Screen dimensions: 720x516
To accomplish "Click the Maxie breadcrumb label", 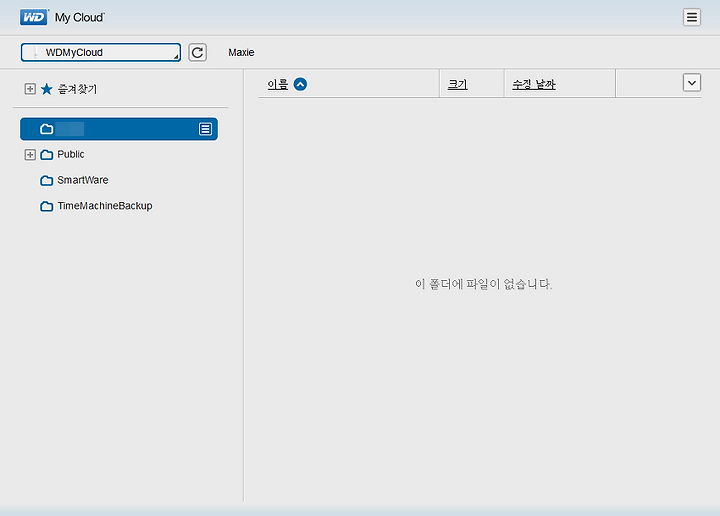I will coord(241,52).
